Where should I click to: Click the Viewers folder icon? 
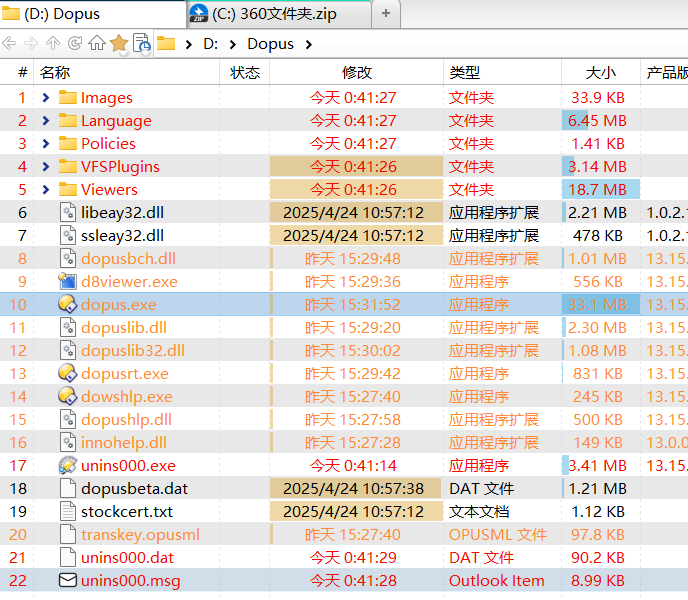pyautogui.click(x=68, y=189)
